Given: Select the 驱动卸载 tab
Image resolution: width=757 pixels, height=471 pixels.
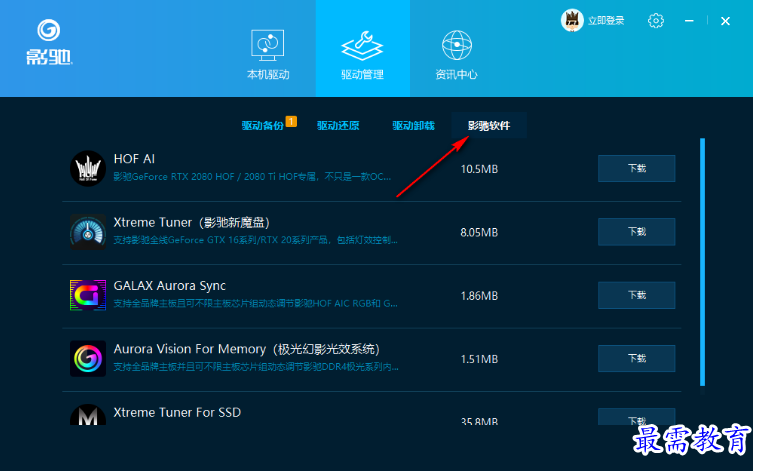Looking at the screenshot, I should [x=413, y=125].
